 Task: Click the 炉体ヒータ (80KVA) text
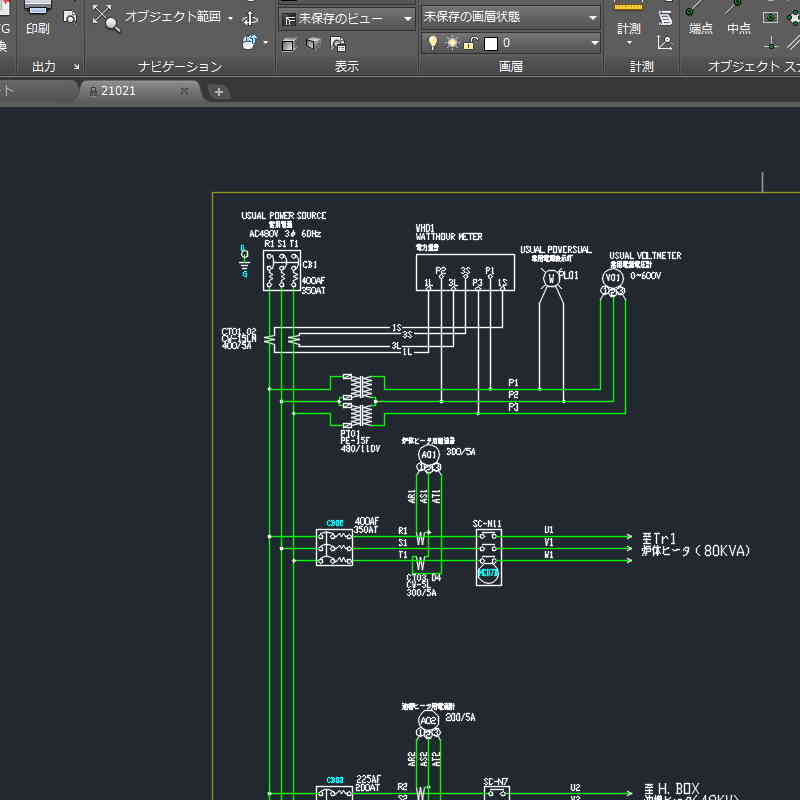[696, 551]
